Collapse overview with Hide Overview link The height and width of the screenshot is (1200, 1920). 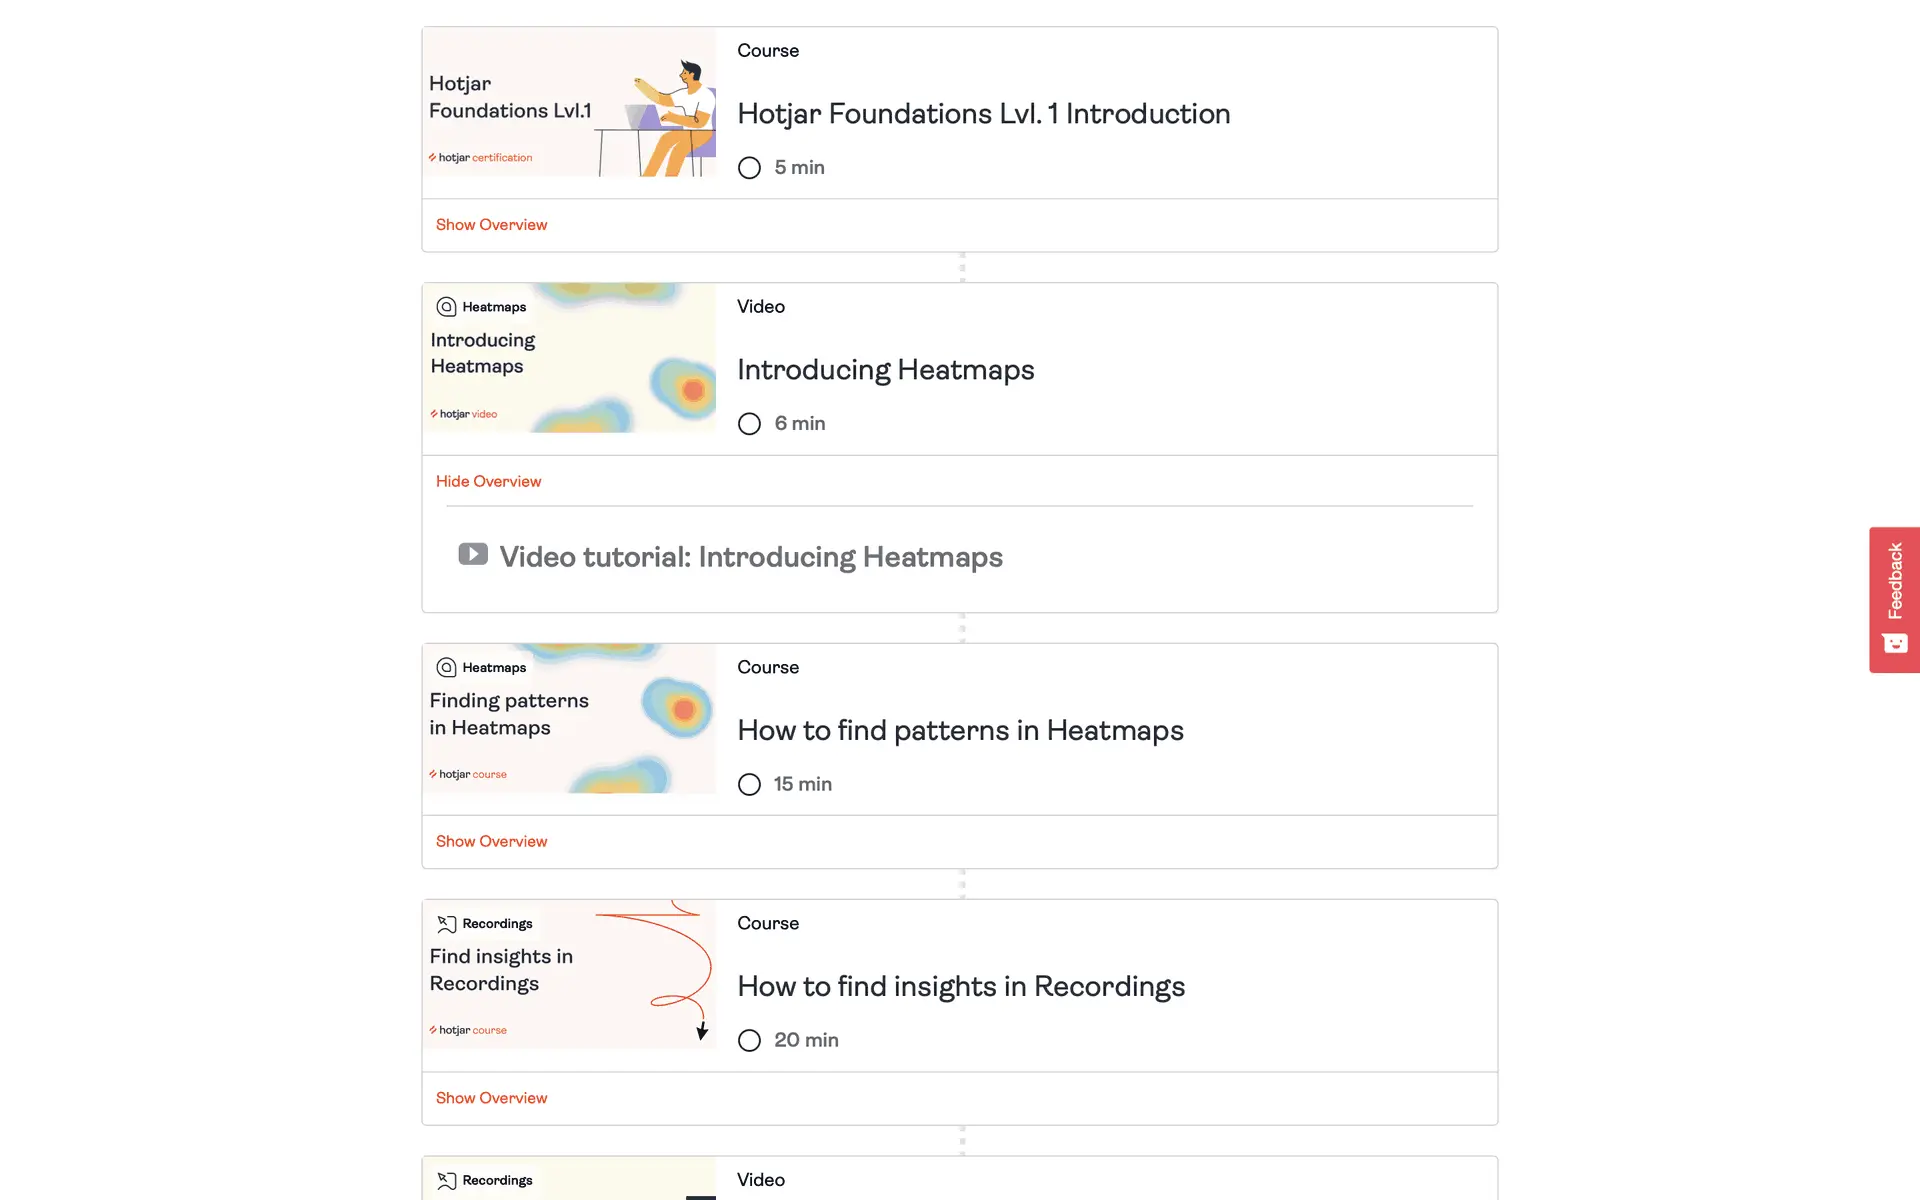(488, 481)
